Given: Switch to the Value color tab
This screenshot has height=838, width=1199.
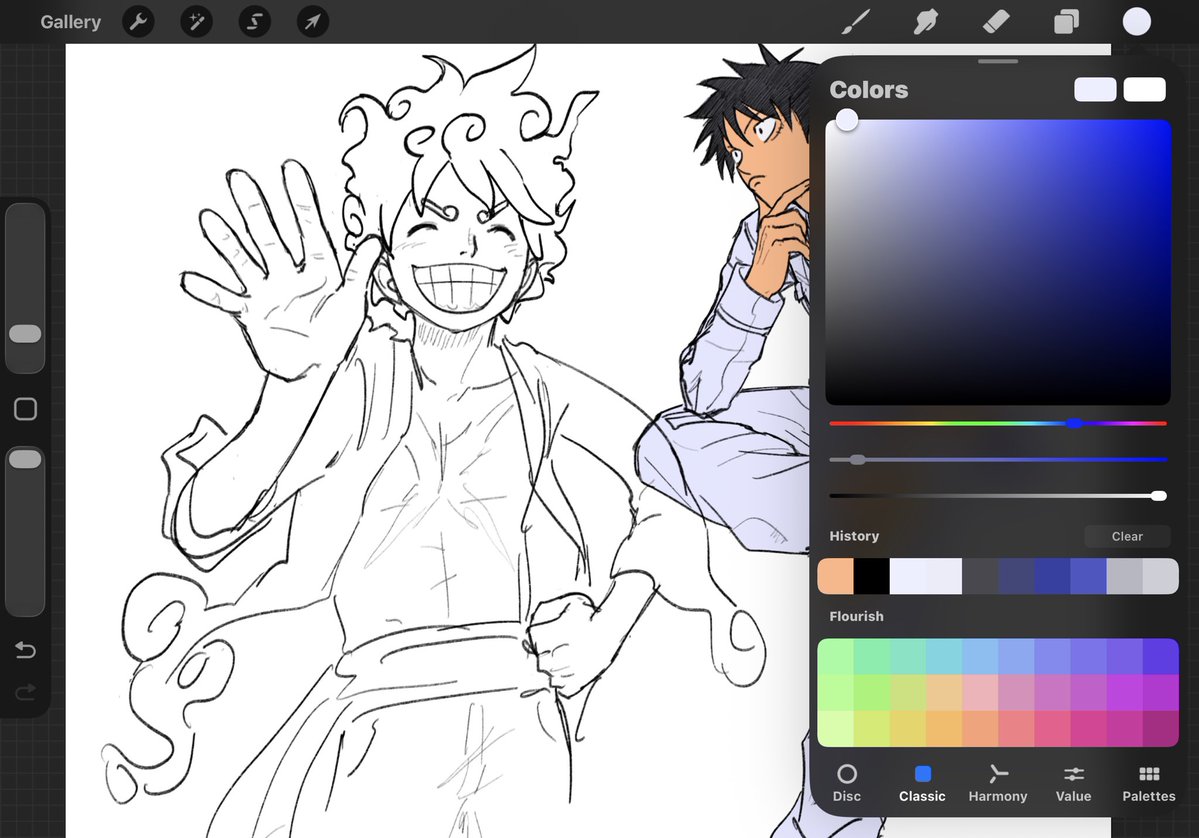Looking at the screenshot, I should tap(1074, 783).
